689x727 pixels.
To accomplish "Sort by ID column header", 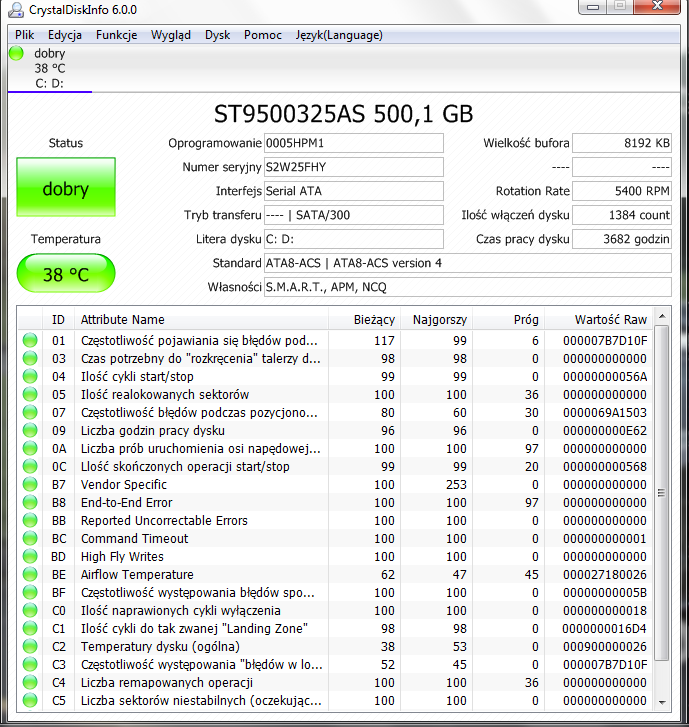I will (x=58, y=319).
